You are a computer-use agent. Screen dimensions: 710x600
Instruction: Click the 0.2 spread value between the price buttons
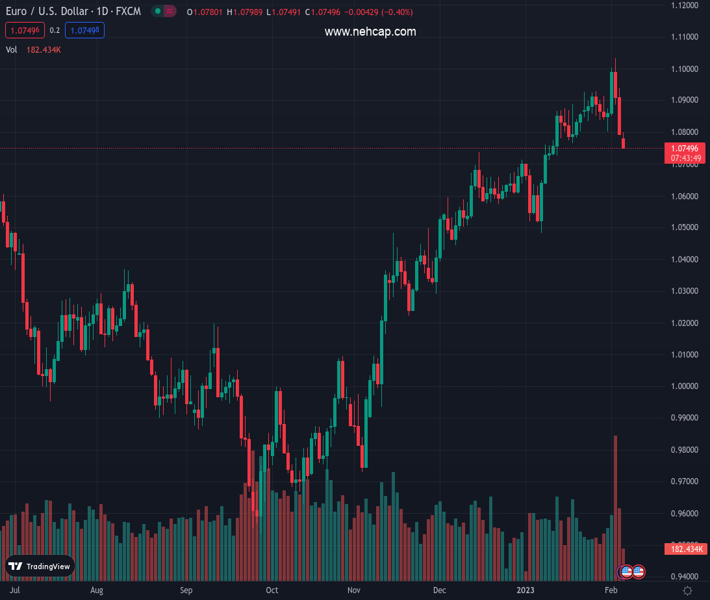pyautogui.click(x=55, y=30)
